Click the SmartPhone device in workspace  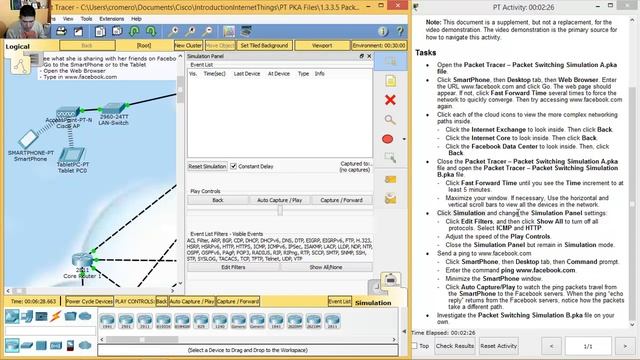point(28,140)
